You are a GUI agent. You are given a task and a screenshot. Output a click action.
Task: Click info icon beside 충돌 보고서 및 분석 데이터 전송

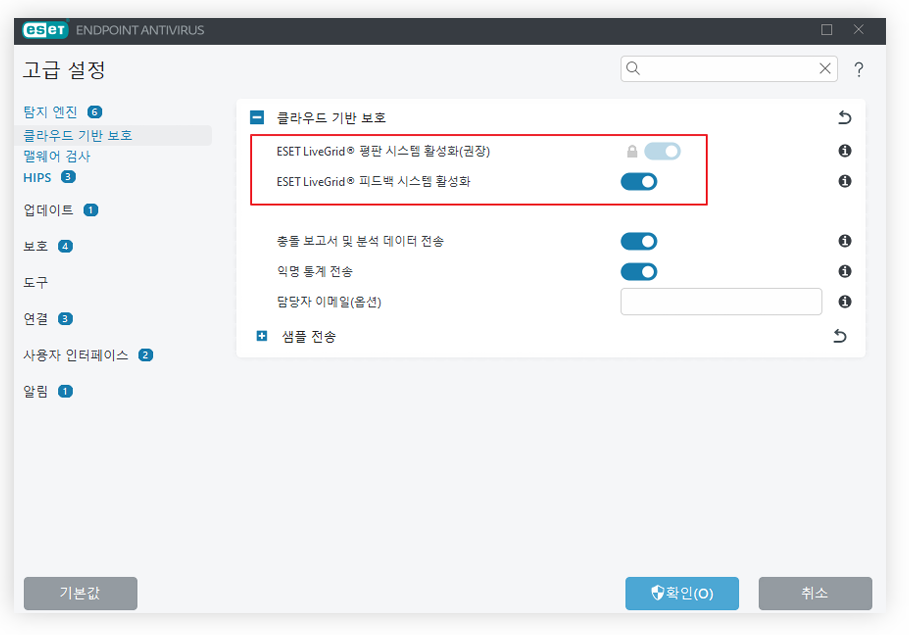pos(845,241)
